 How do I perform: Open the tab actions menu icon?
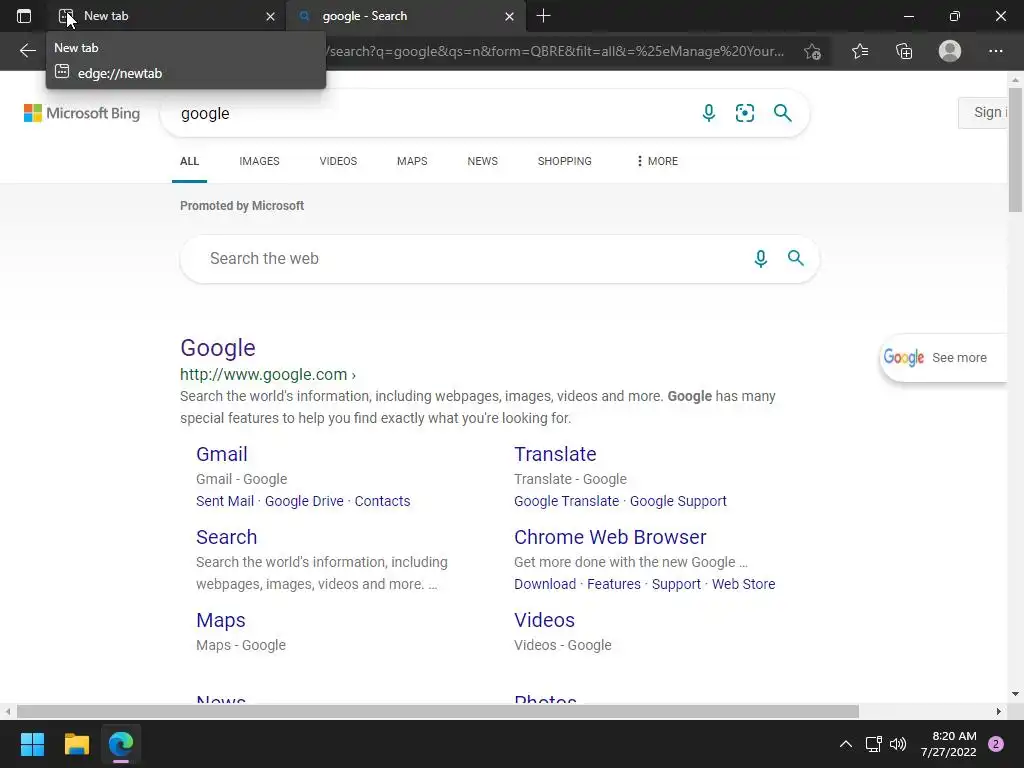click(24, 16)
